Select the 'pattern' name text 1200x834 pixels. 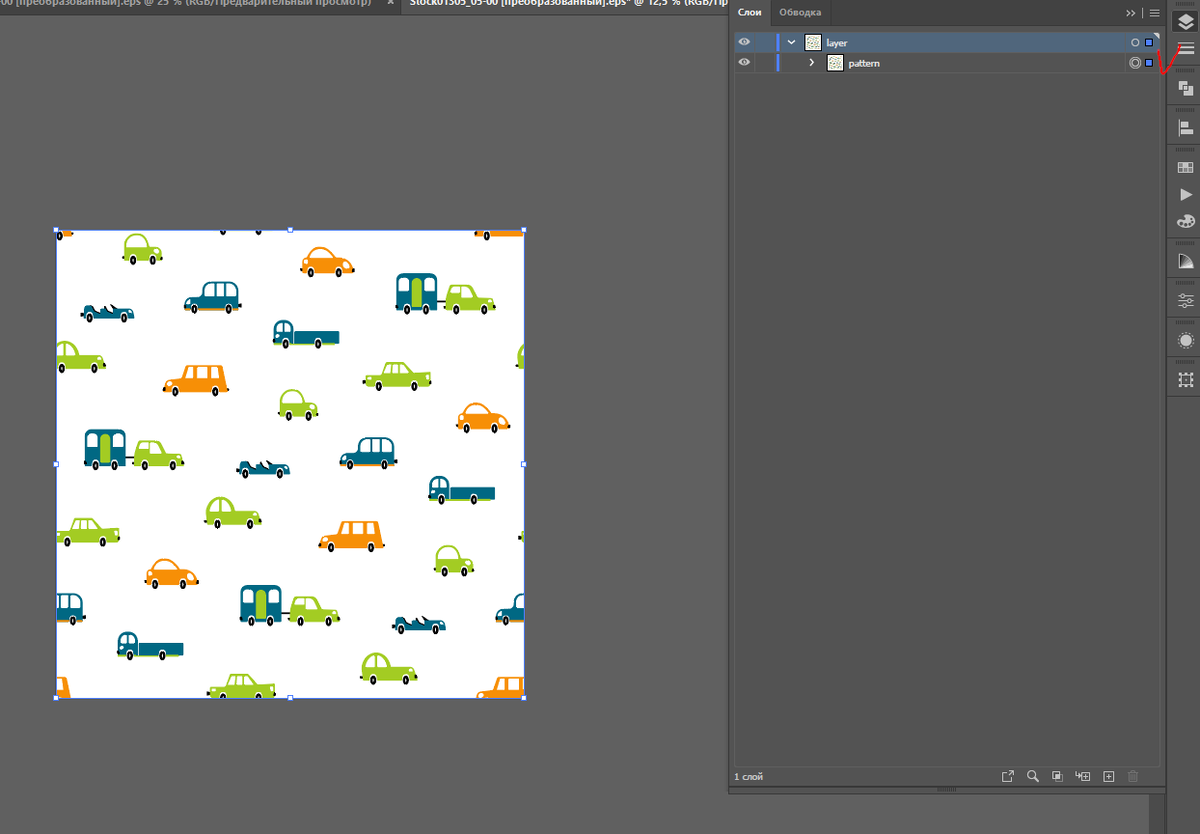point(864,63)
